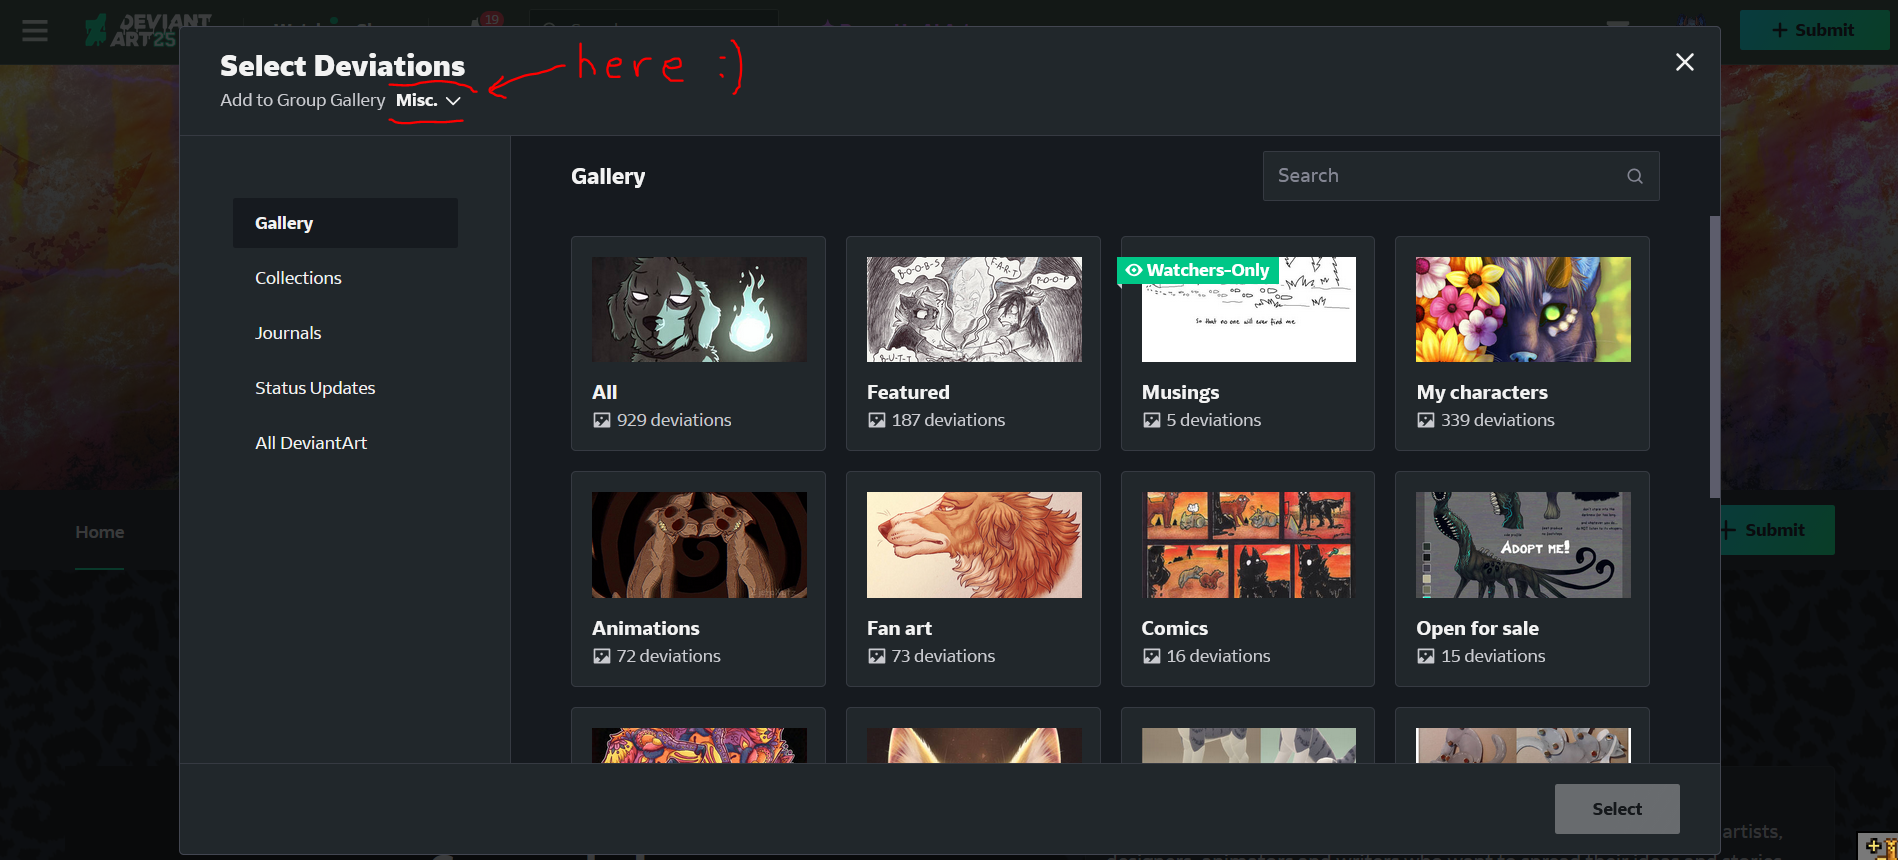Close the Select Deviations dialog

pos(1684,63)
